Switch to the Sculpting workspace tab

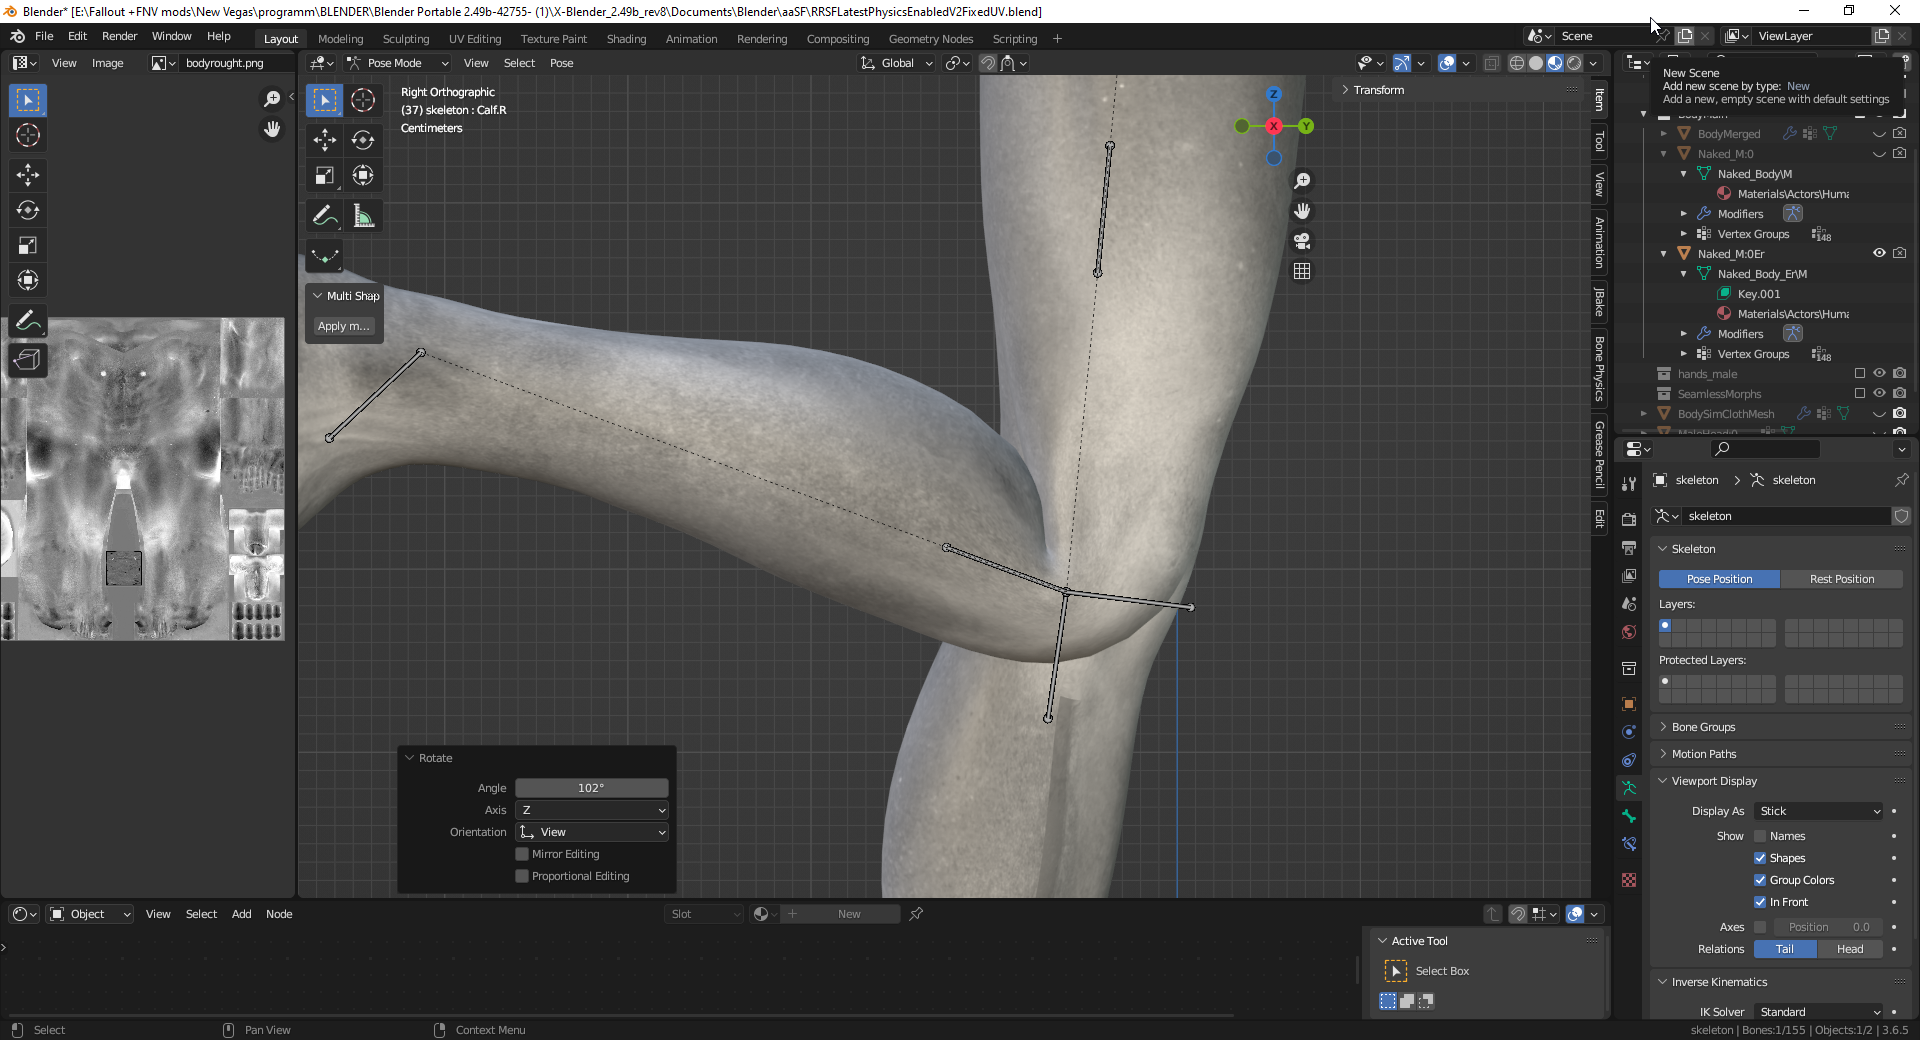click(x=405, y=39)
